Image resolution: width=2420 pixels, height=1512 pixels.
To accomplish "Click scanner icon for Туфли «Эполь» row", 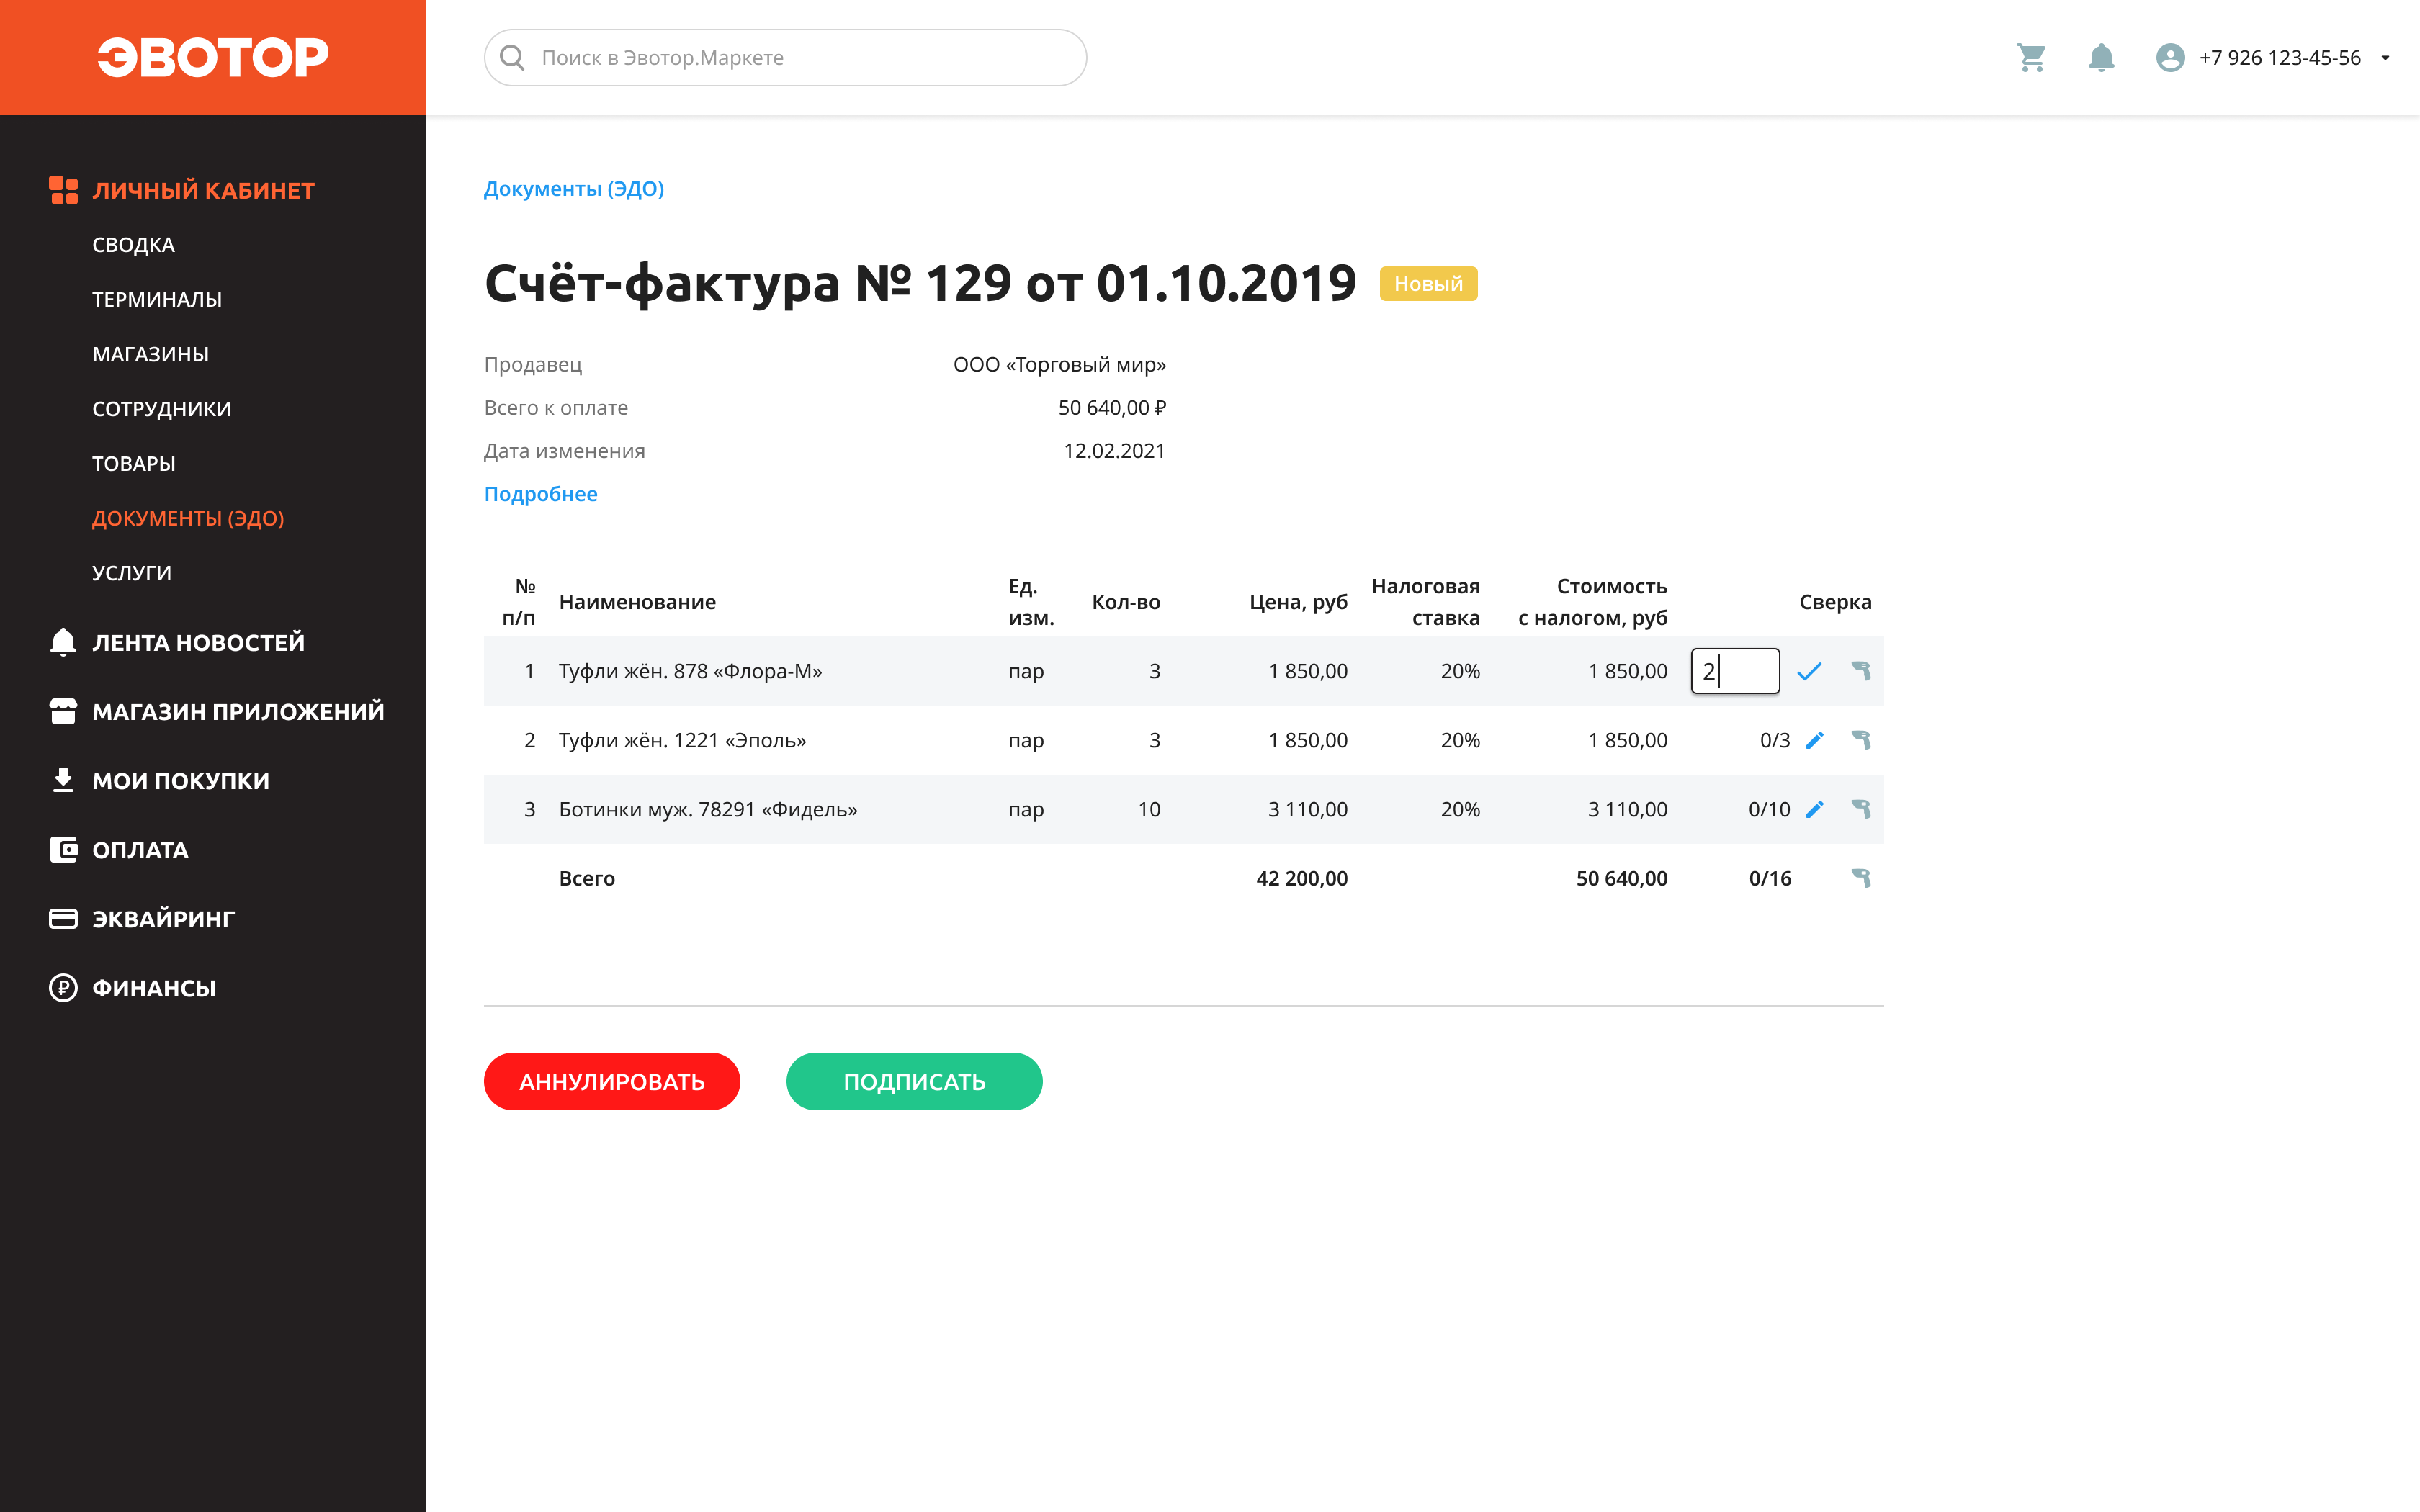I will pos(1861,740).
